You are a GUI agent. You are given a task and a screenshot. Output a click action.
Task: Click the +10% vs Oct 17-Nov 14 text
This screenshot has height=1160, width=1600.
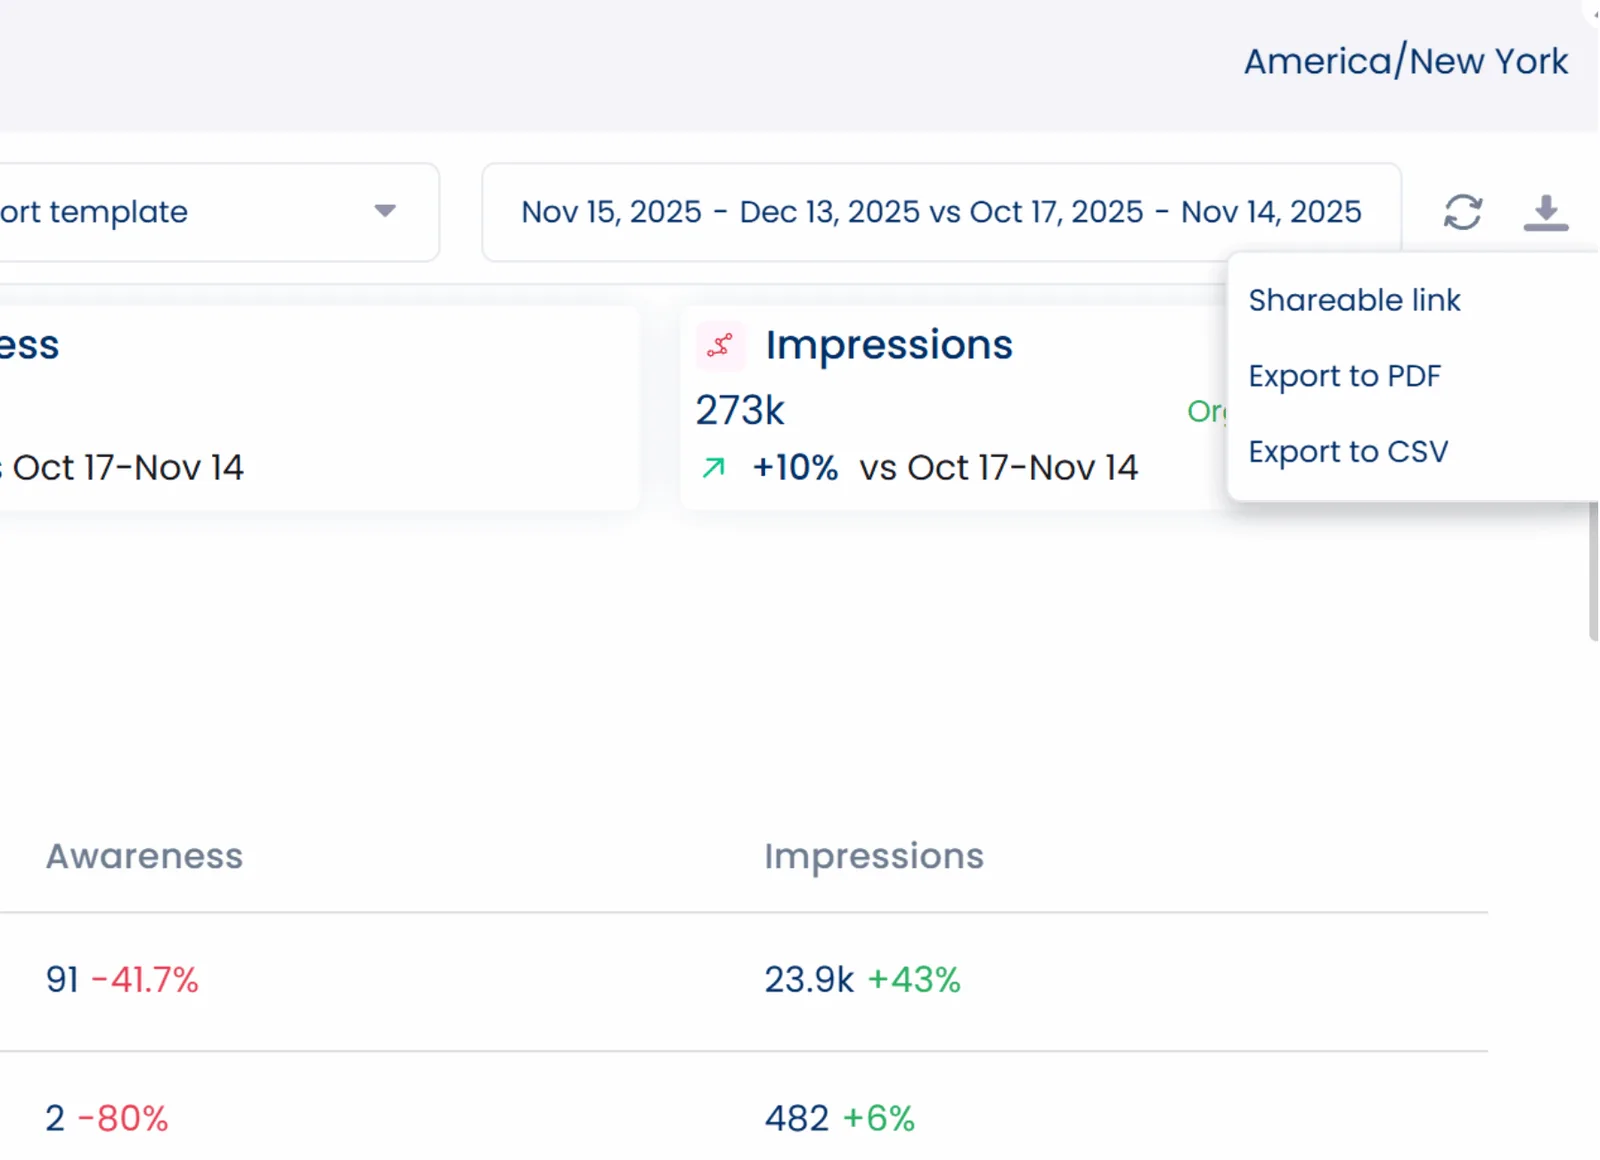[944, 468]
